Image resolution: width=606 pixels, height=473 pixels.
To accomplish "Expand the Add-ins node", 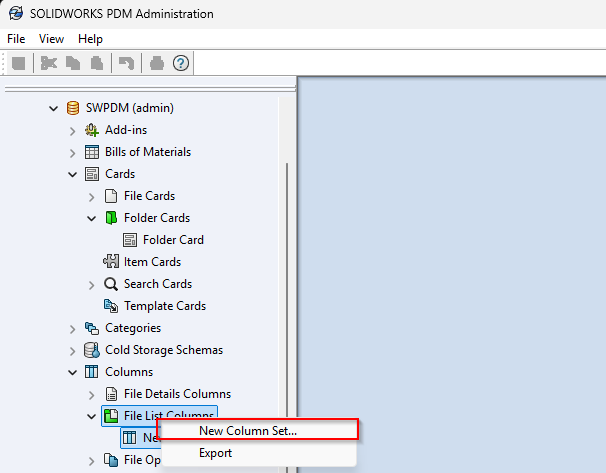I will pos(73,131).
